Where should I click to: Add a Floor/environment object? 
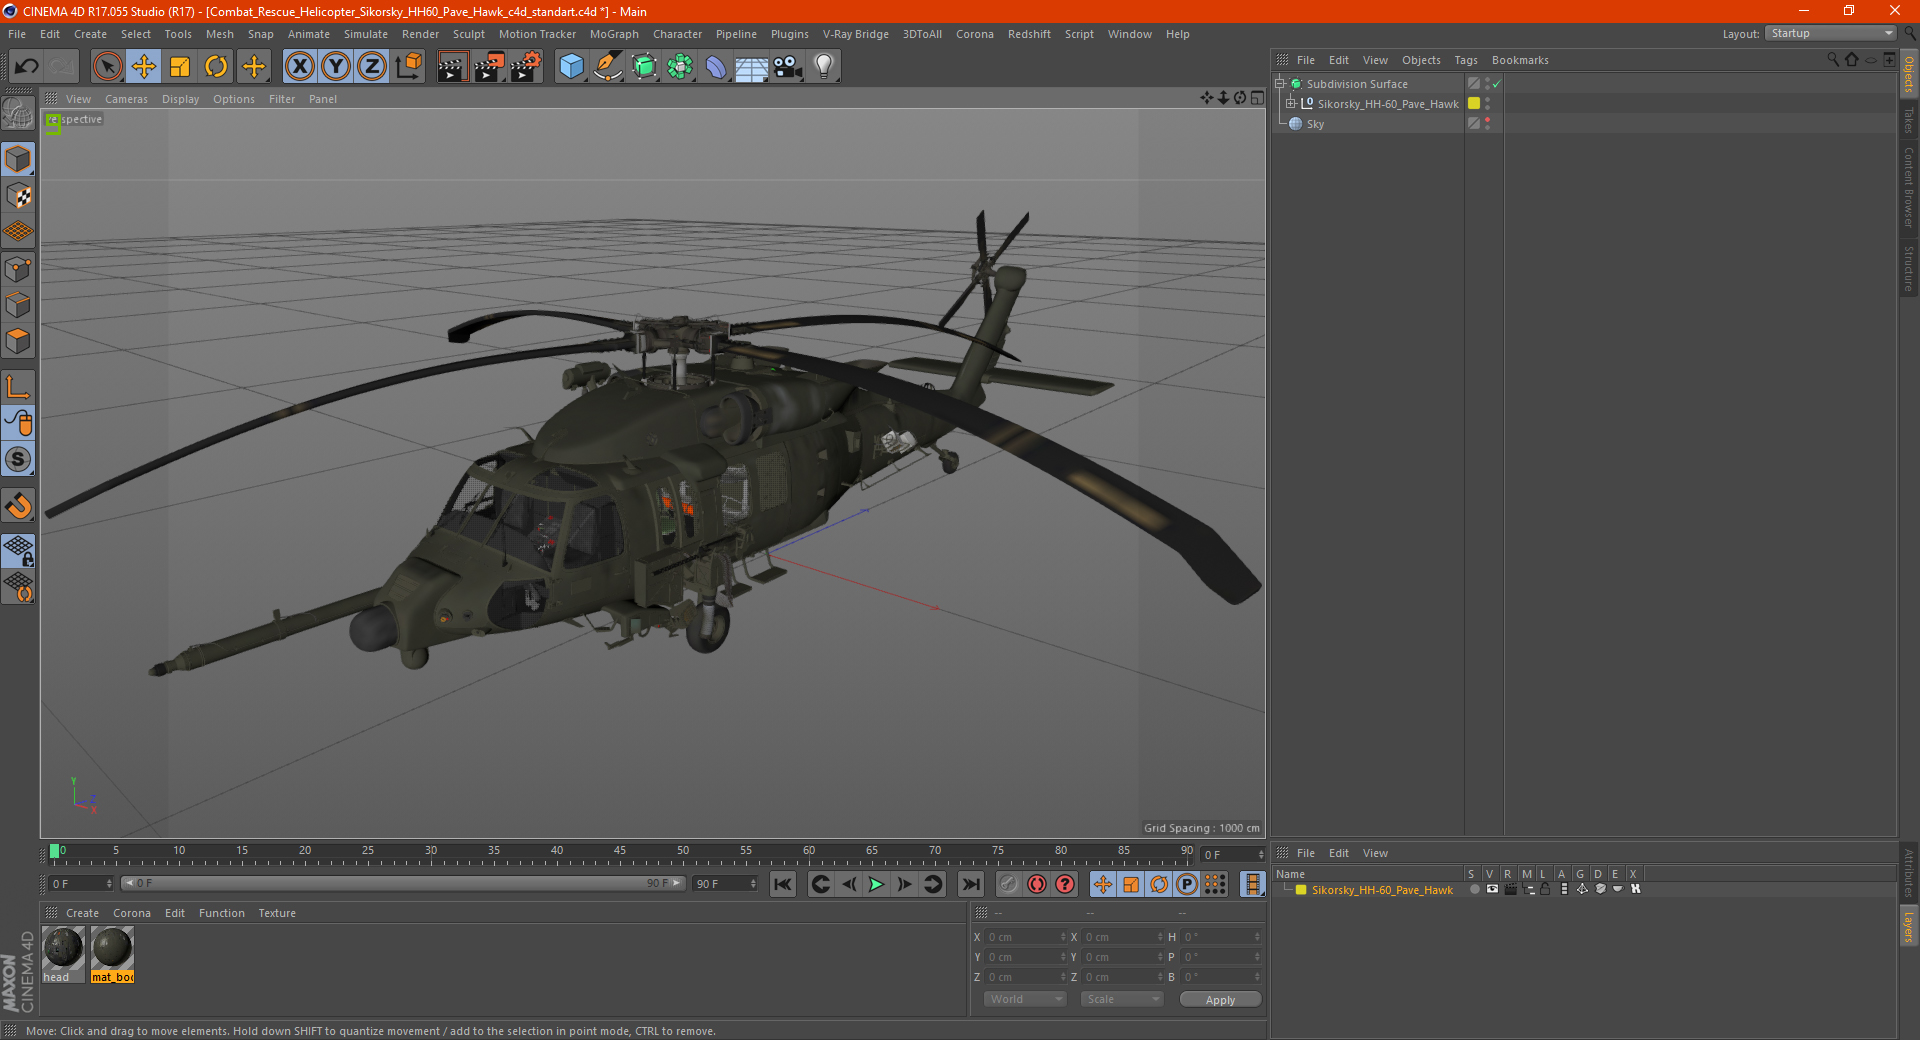pyautogui.click(x=752, y=67)
